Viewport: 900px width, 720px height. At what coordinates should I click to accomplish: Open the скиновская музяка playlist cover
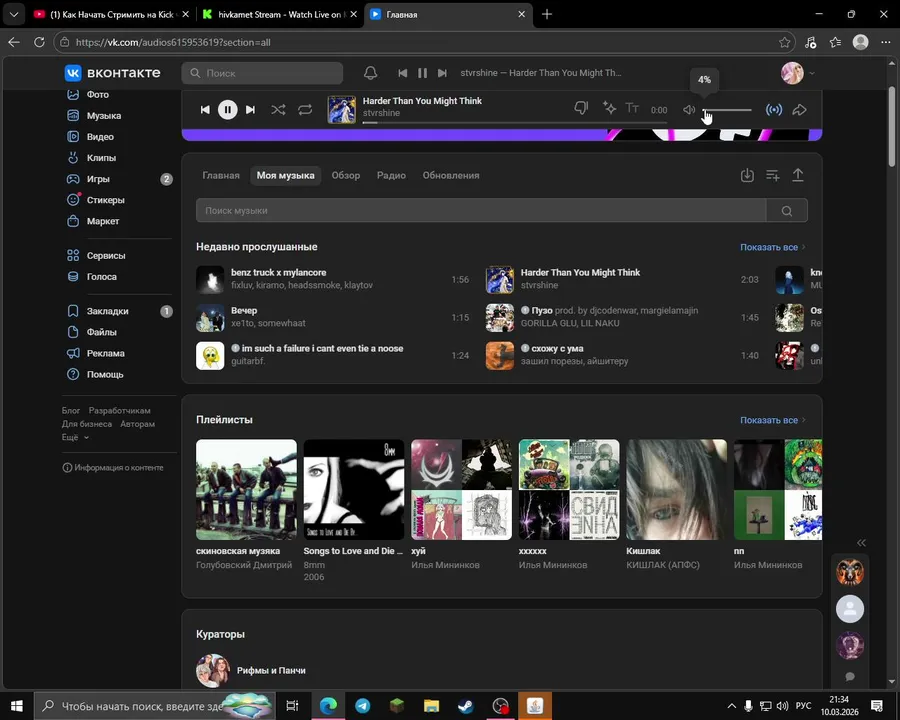[246, 489]
